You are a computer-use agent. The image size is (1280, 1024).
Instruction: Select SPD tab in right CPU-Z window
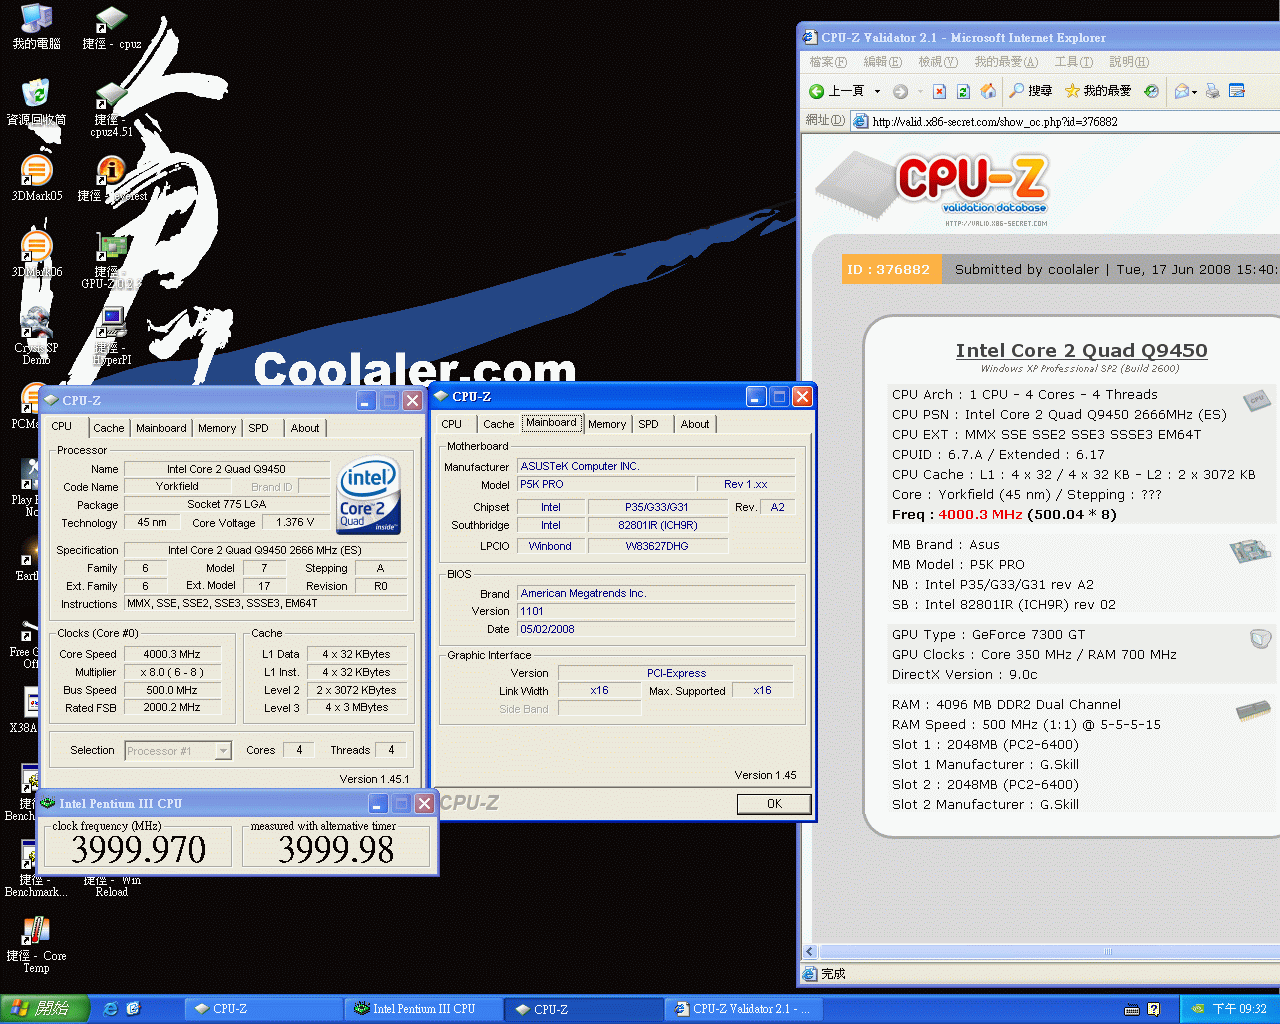tap(649, 424)
